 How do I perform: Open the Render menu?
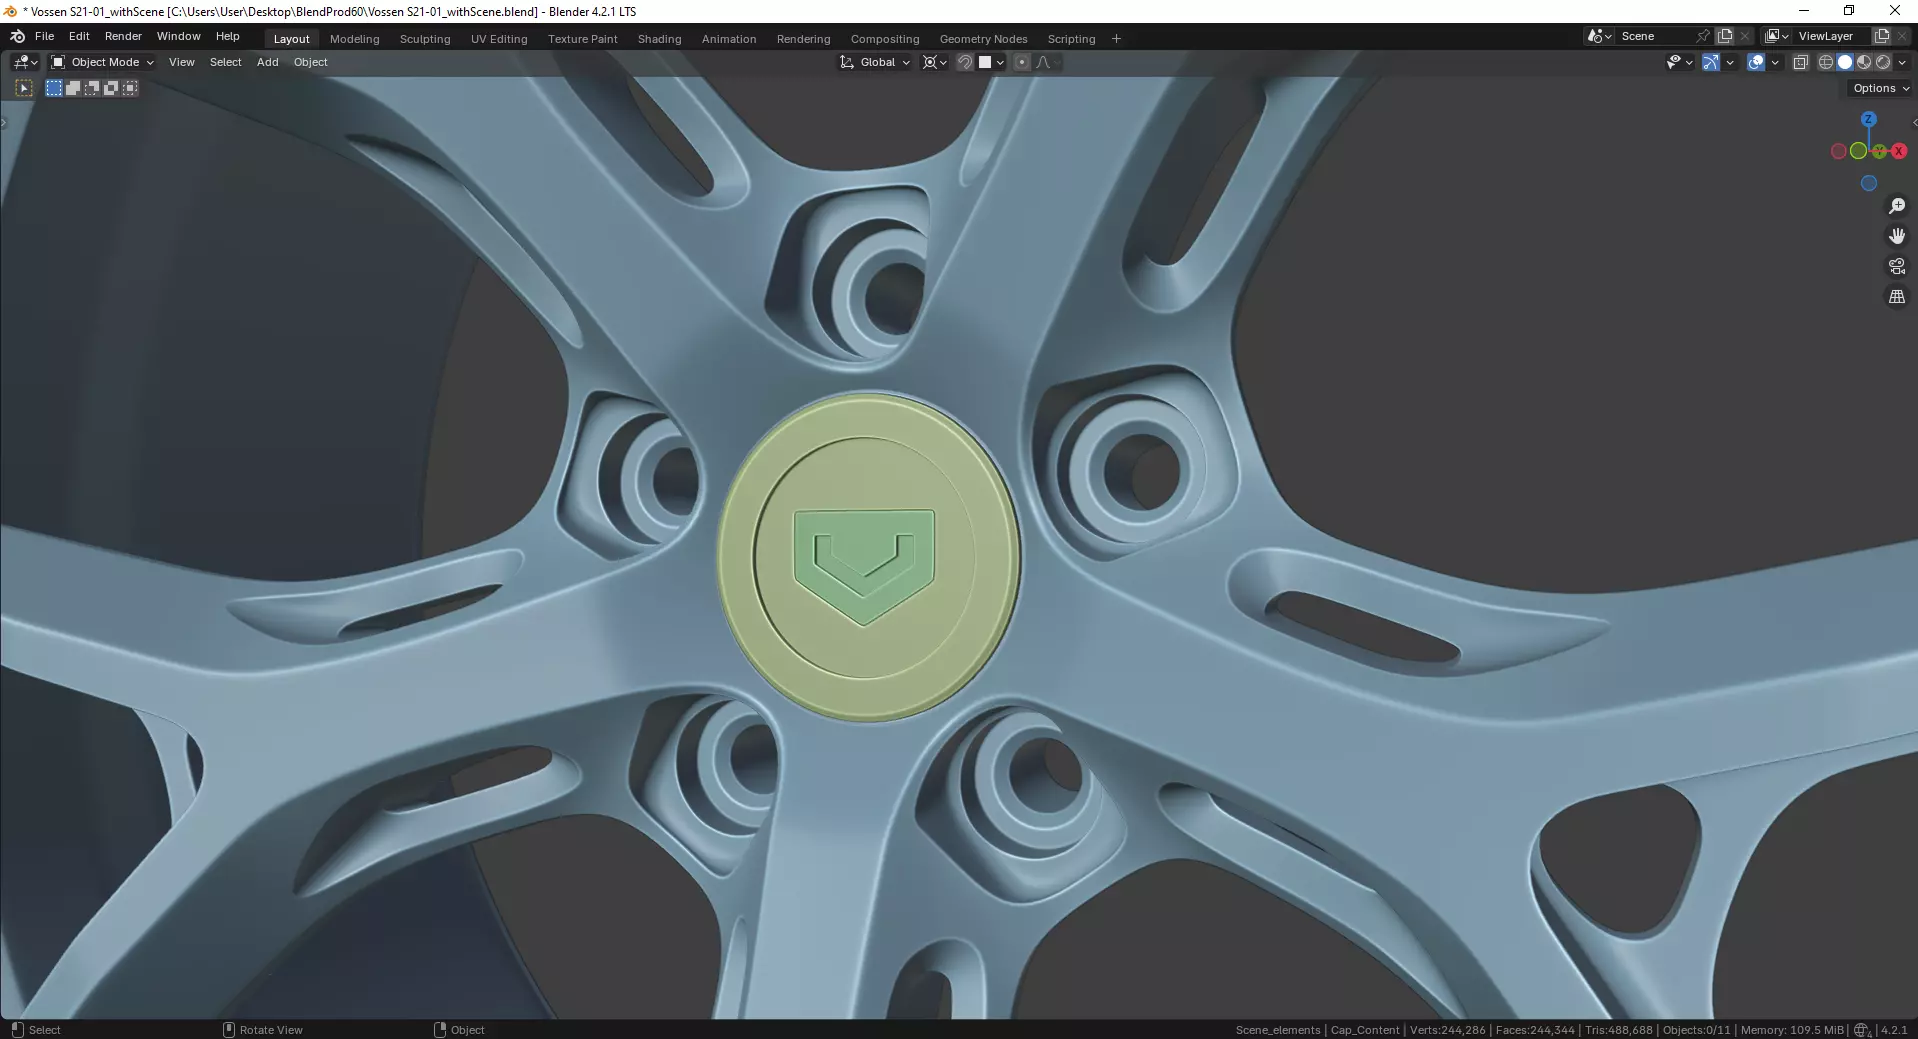click(123, 36)
